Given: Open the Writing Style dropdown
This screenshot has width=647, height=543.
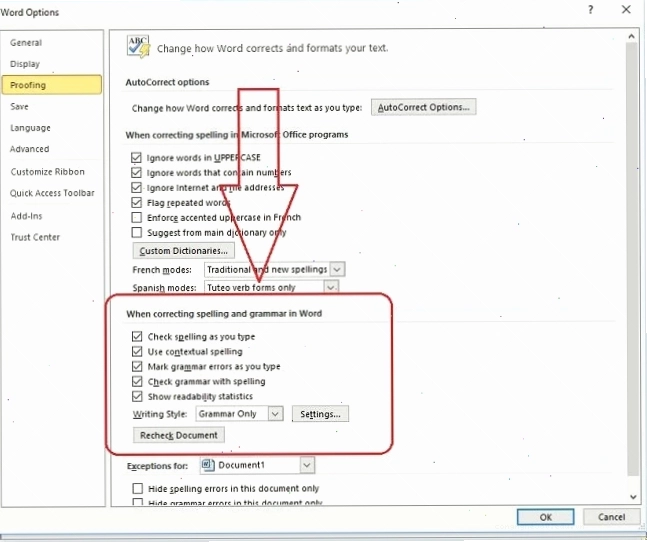Looking at the screenshot, I should 275,414.
